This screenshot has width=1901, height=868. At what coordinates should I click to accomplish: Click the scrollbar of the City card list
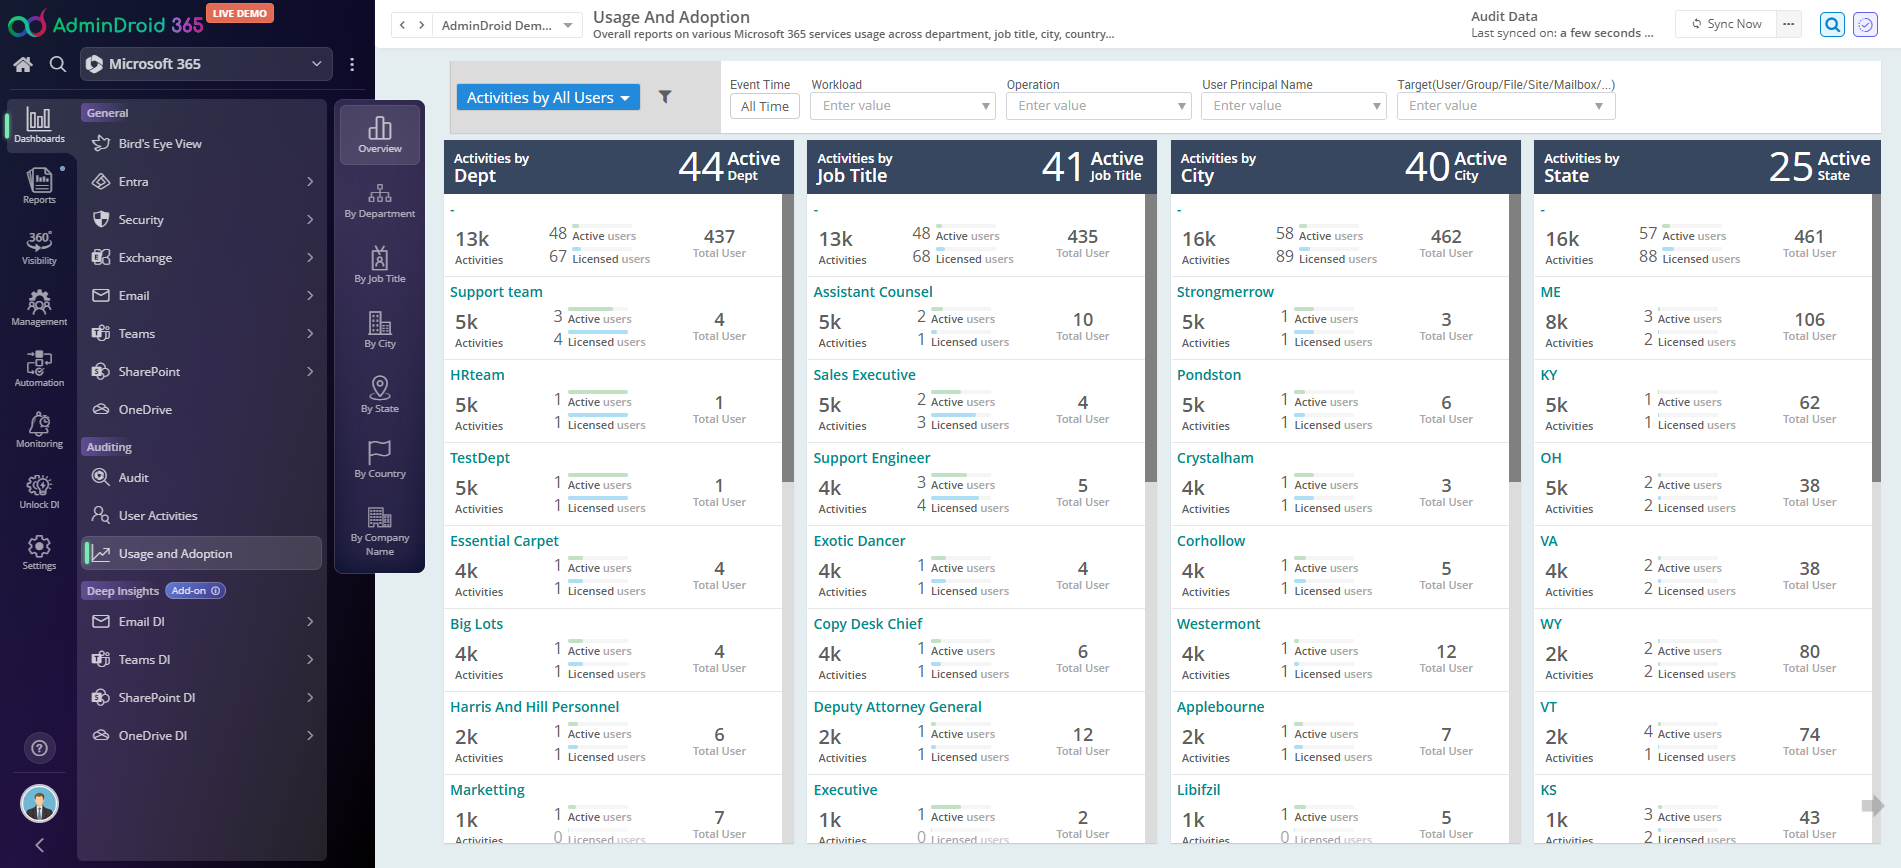coord(1514,338)
